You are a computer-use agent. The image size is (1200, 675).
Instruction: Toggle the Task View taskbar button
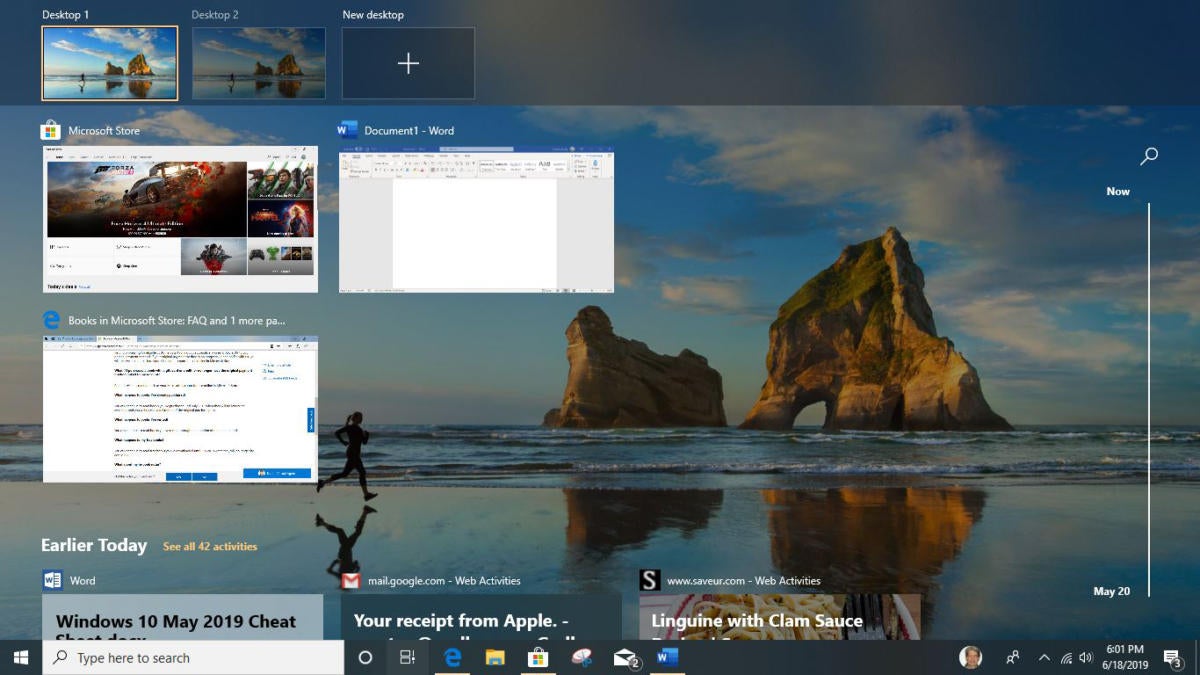(407, 657)
